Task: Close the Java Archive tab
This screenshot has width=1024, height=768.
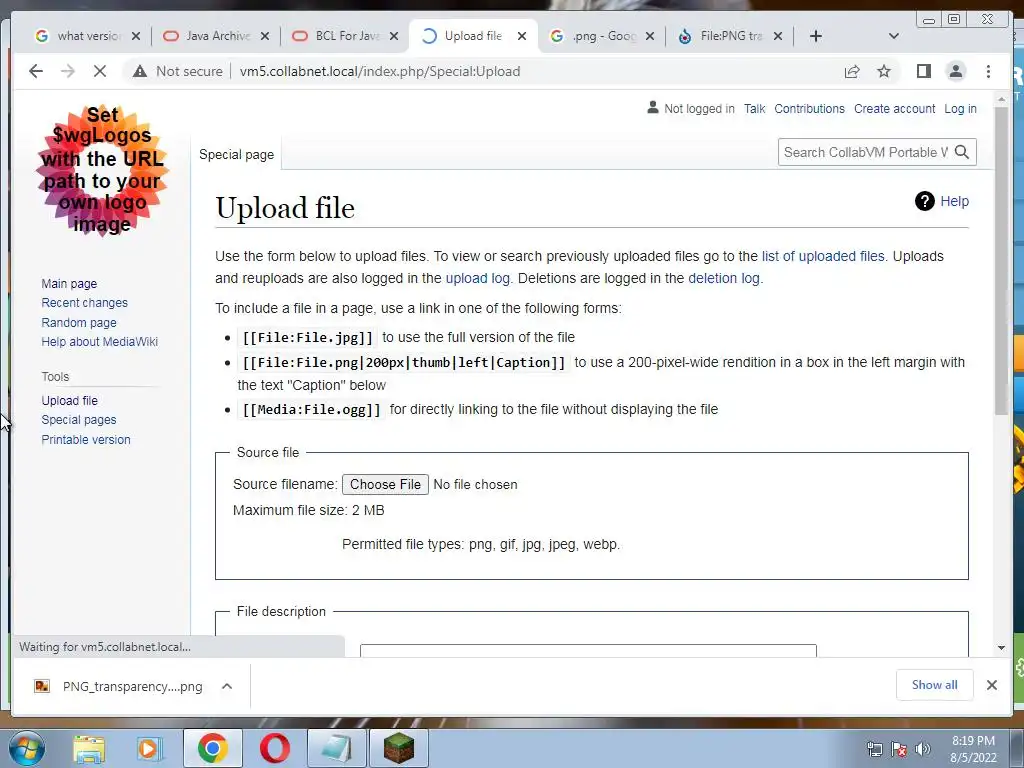Action: tap(264, 36)
